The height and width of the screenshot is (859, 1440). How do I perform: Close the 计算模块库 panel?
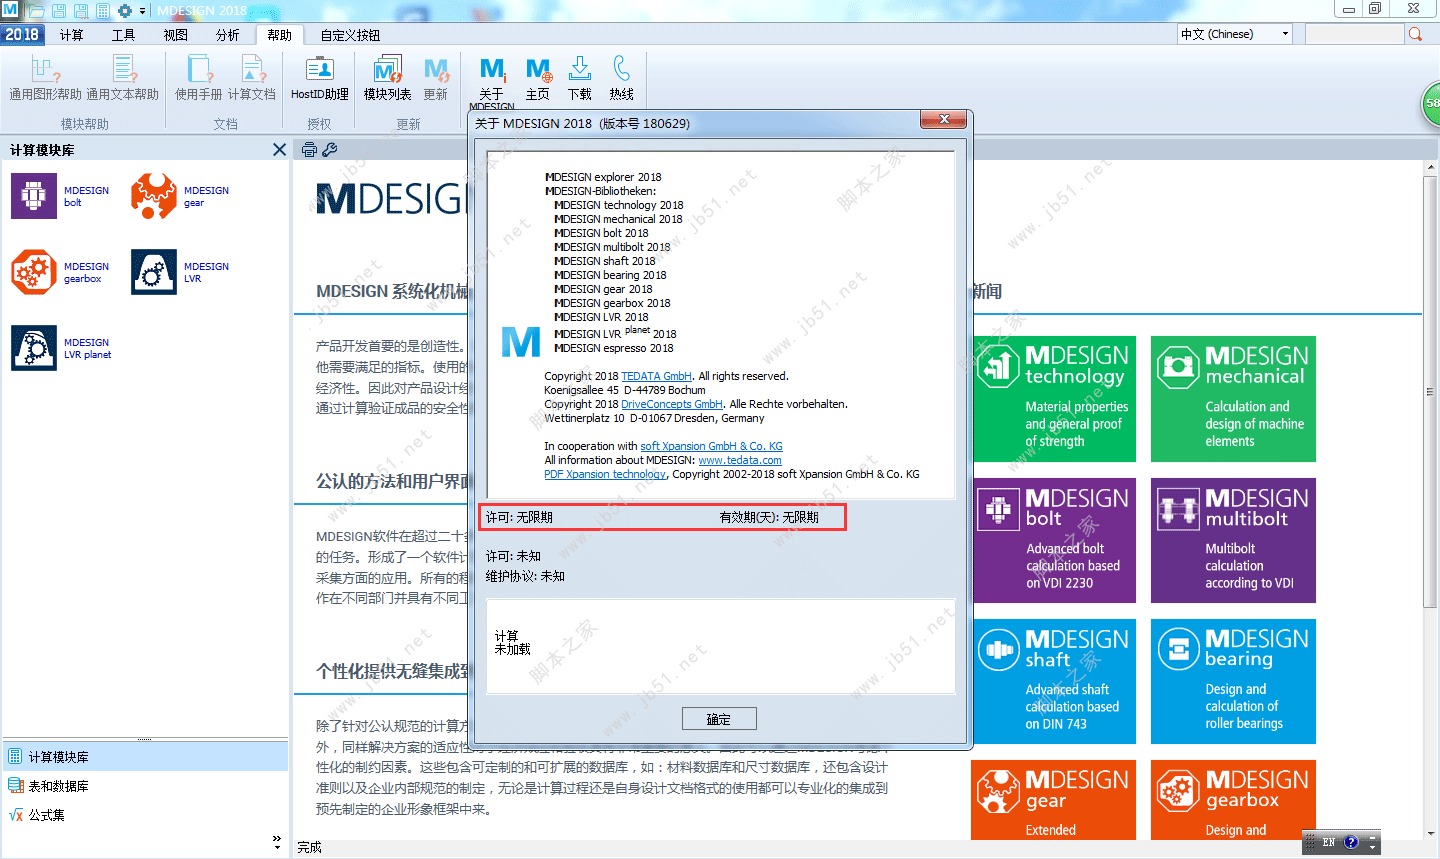[279, 149]
